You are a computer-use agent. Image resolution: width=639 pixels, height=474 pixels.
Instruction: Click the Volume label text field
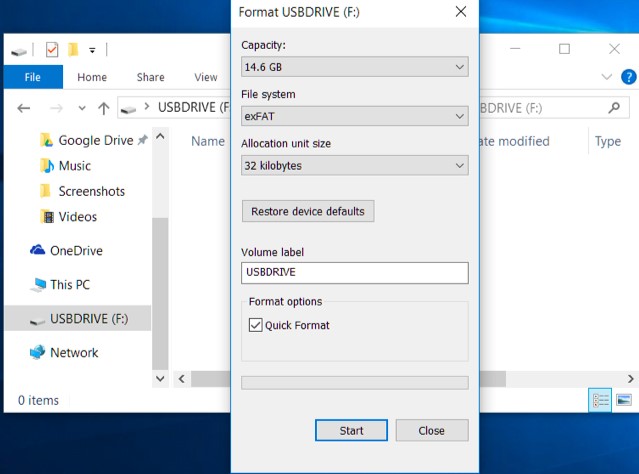[355, 273]
